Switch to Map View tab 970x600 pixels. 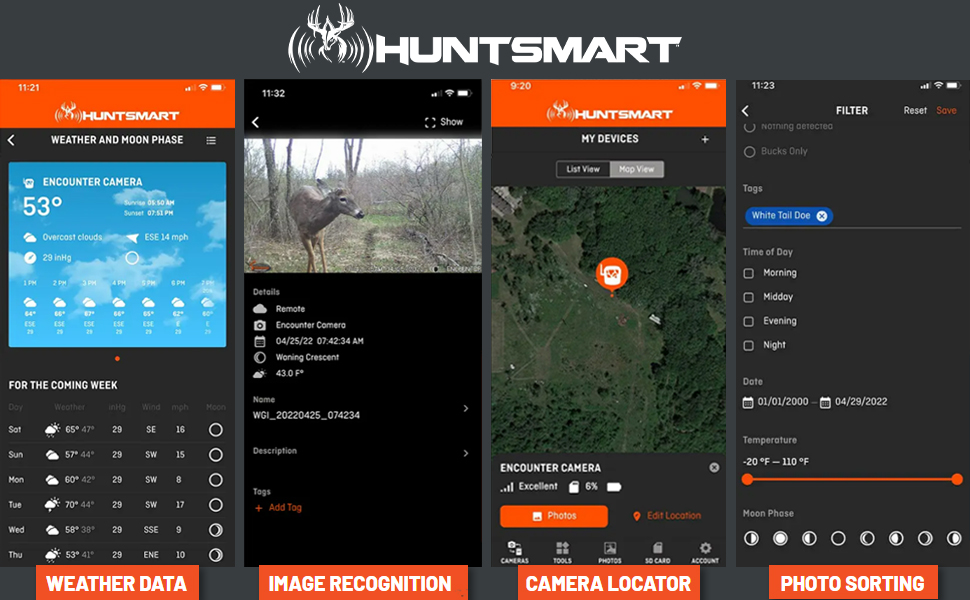637,169
